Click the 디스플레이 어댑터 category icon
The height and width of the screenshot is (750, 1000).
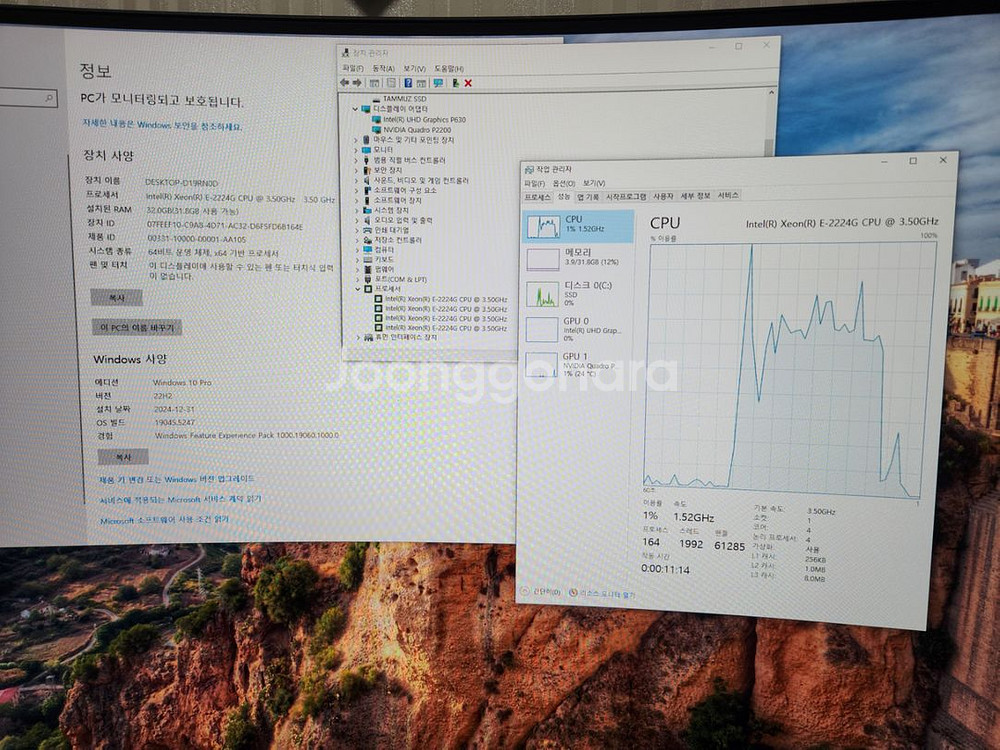tap(366, 109)
